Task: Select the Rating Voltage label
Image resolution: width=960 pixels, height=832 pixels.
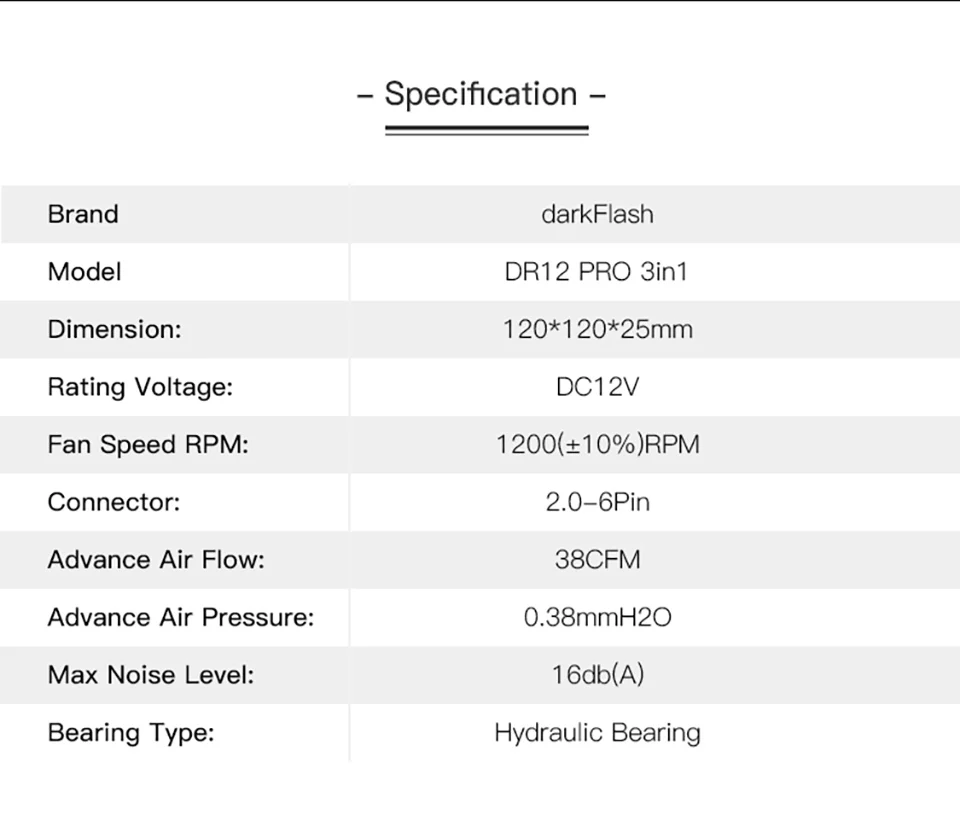Action: [x=140, y=387]
